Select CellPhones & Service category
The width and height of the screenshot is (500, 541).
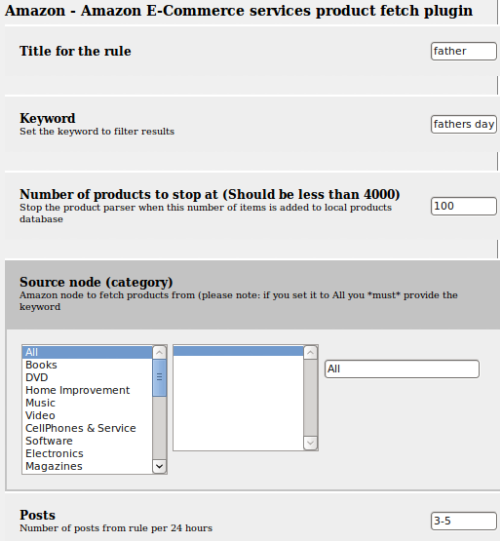(x=87, y=428)
